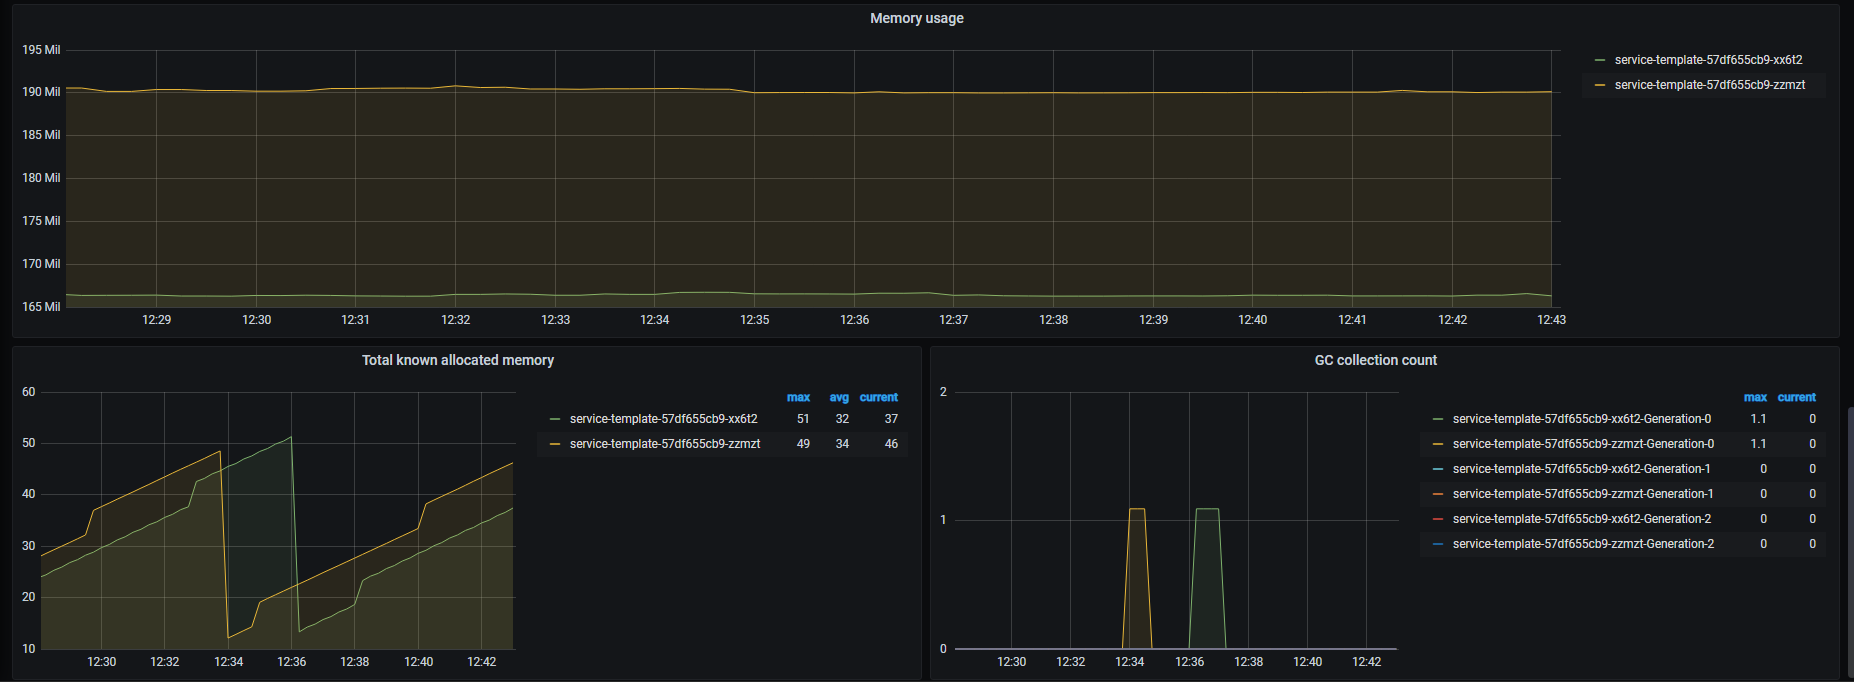This screenshot has width=1854, height=687.
Task: Click avg value 32 for xx6t2
Action: [842, 419]
